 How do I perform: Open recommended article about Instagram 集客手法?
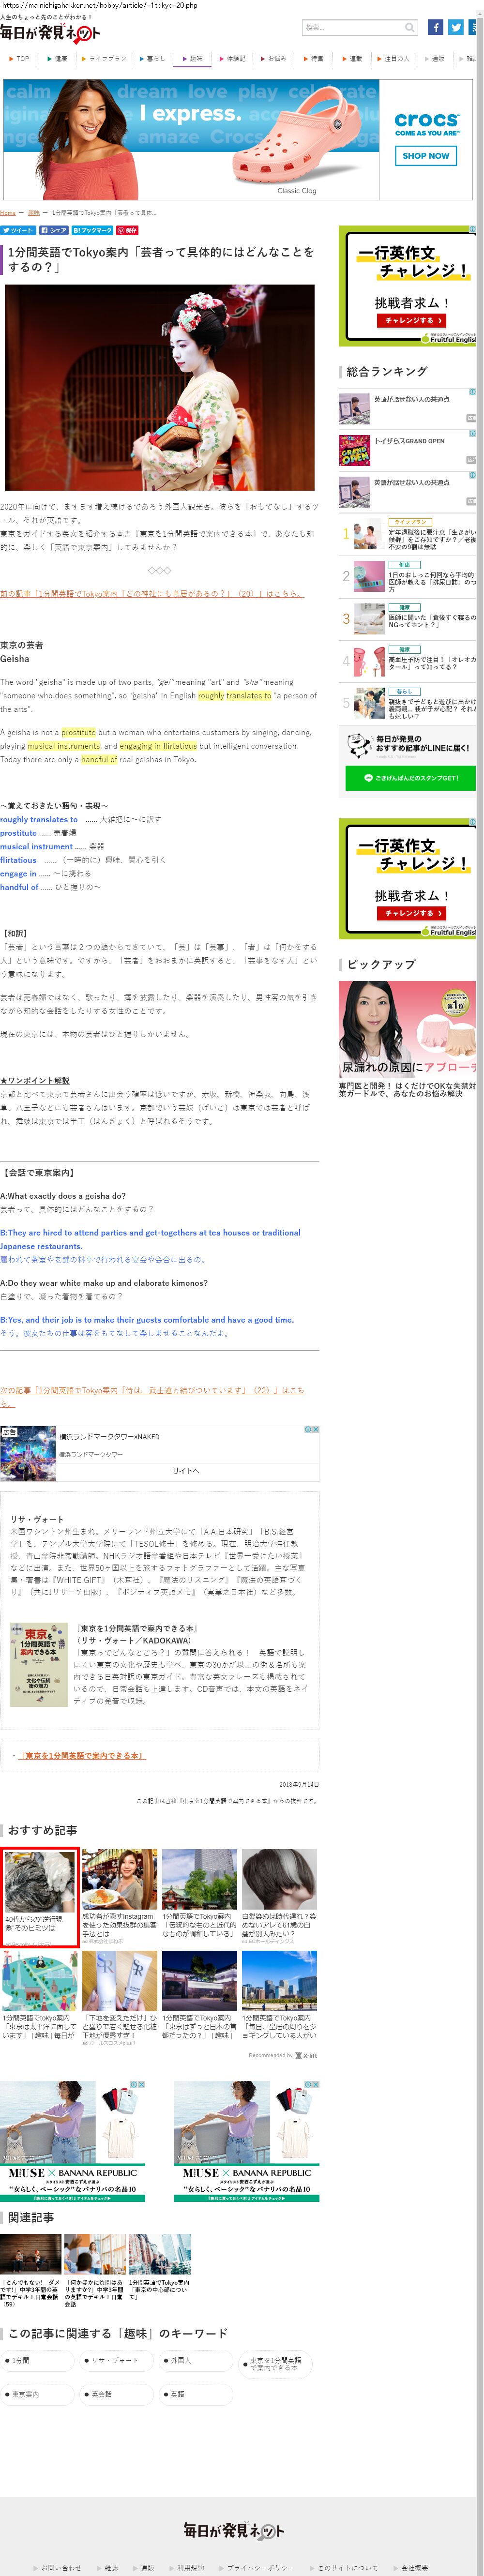click(x=120, y=1898)
